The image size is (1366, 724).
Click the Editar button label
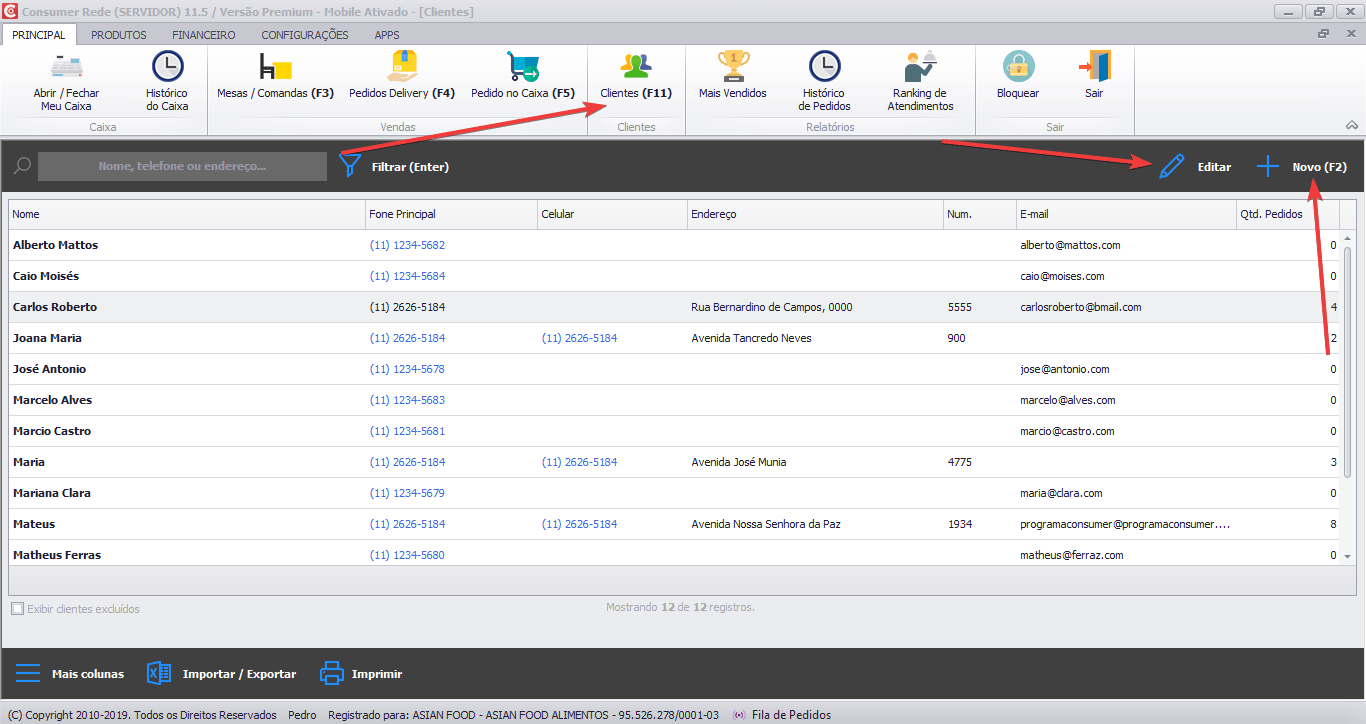click(x=1214, y=167)
